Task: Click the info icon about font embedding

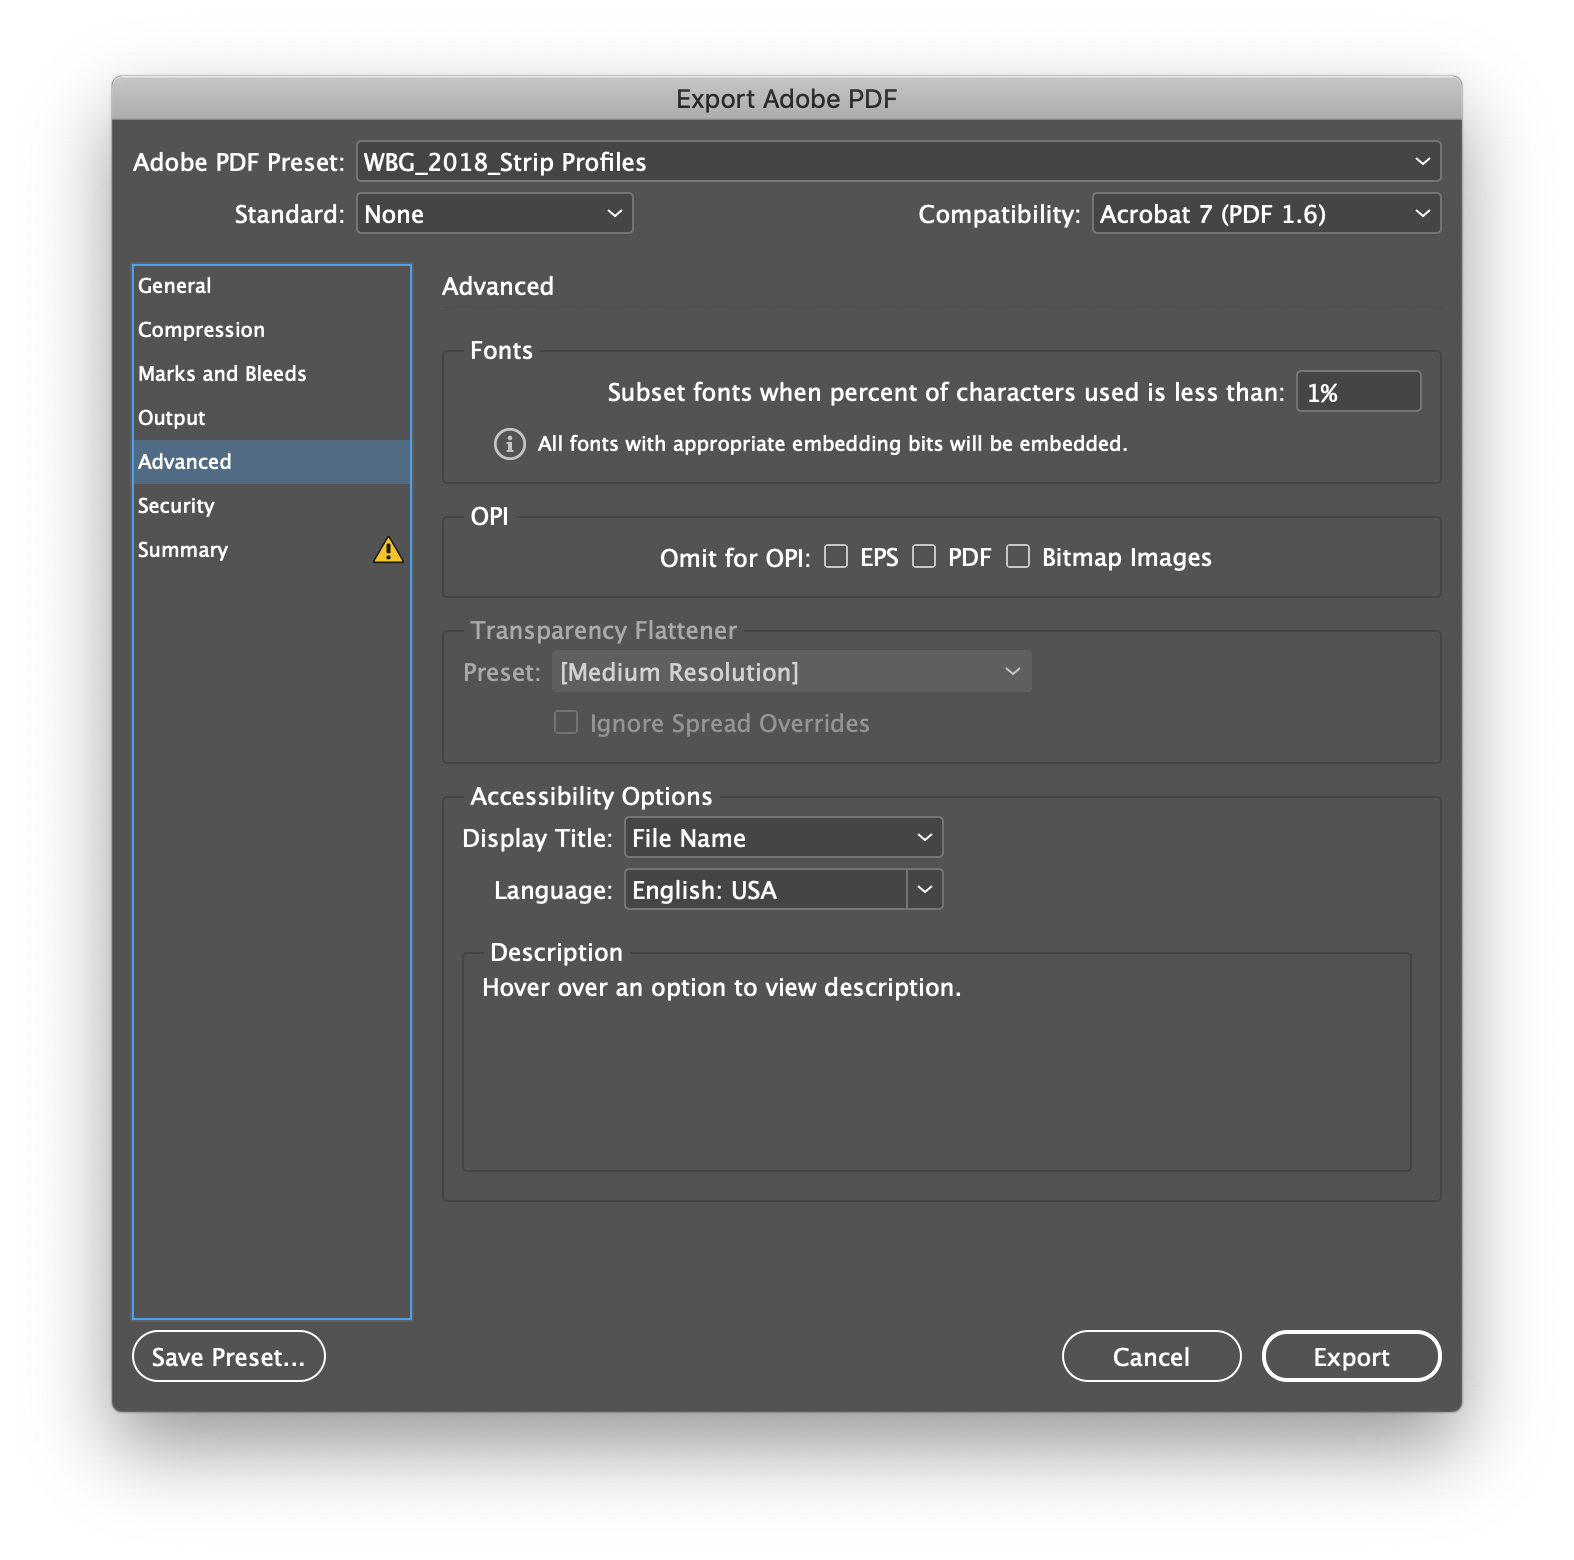Action: click(510, 444)
